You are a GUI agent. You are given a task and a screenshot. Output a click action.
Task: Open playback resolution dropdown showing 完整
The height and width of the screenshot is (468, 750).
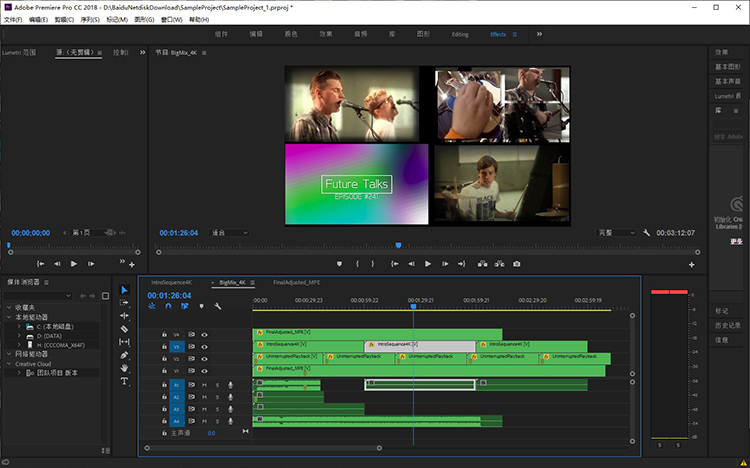tap(616, 233)
